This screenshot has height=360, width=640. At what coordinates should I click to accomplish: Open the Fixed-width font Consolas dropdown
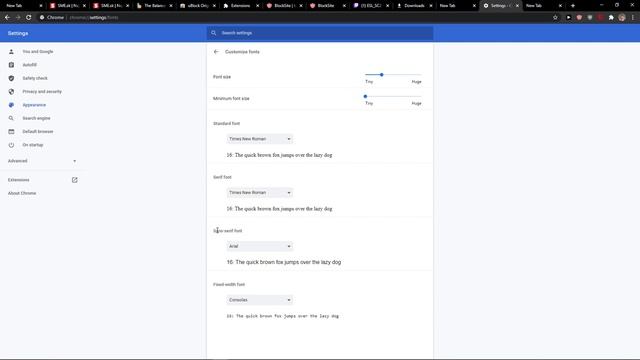[260, 300]
